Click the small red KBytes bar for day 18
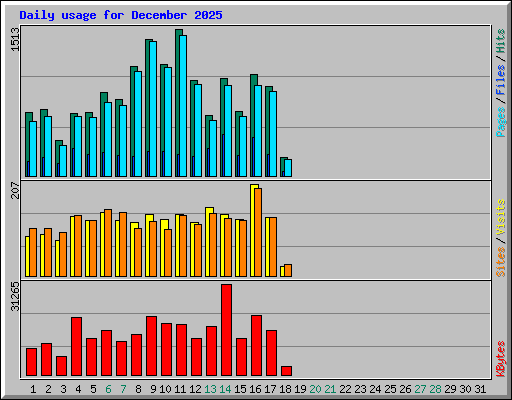The image size is (512, 400). (286, 371)
